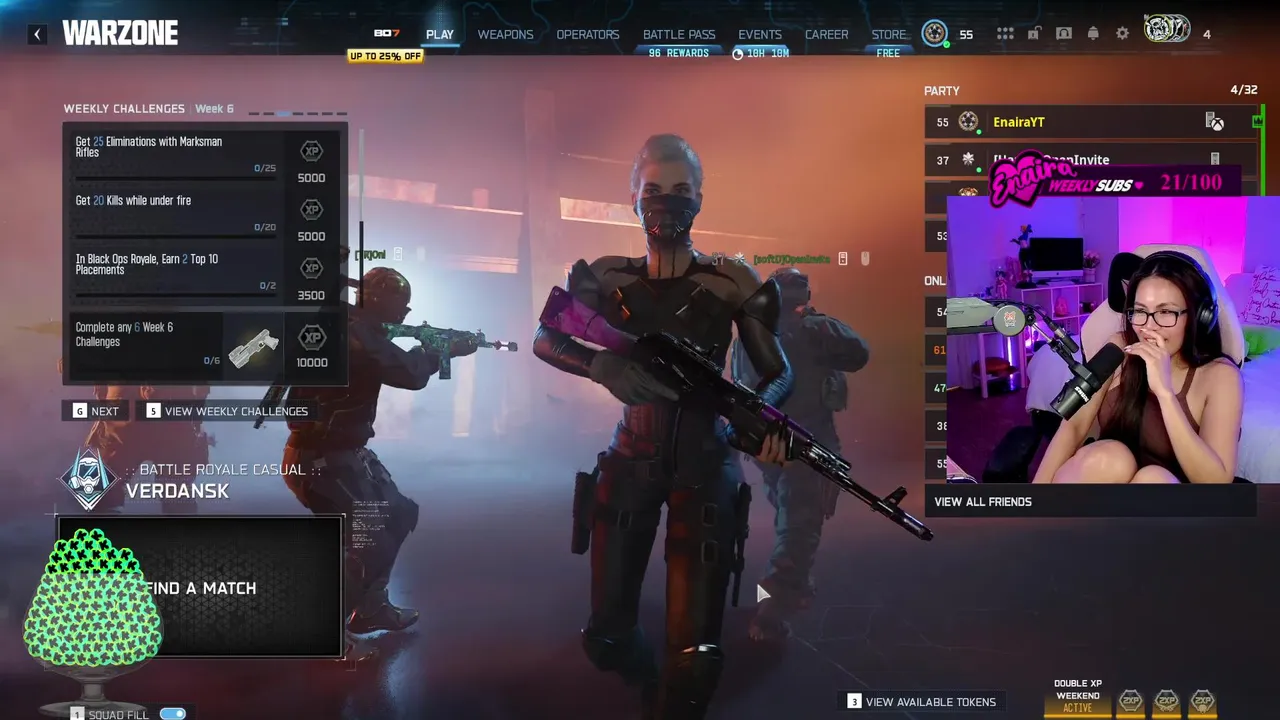1280x720 pixels.
Task: Open the unlock padlock icon in top bar
Action: coord(1034,34)
